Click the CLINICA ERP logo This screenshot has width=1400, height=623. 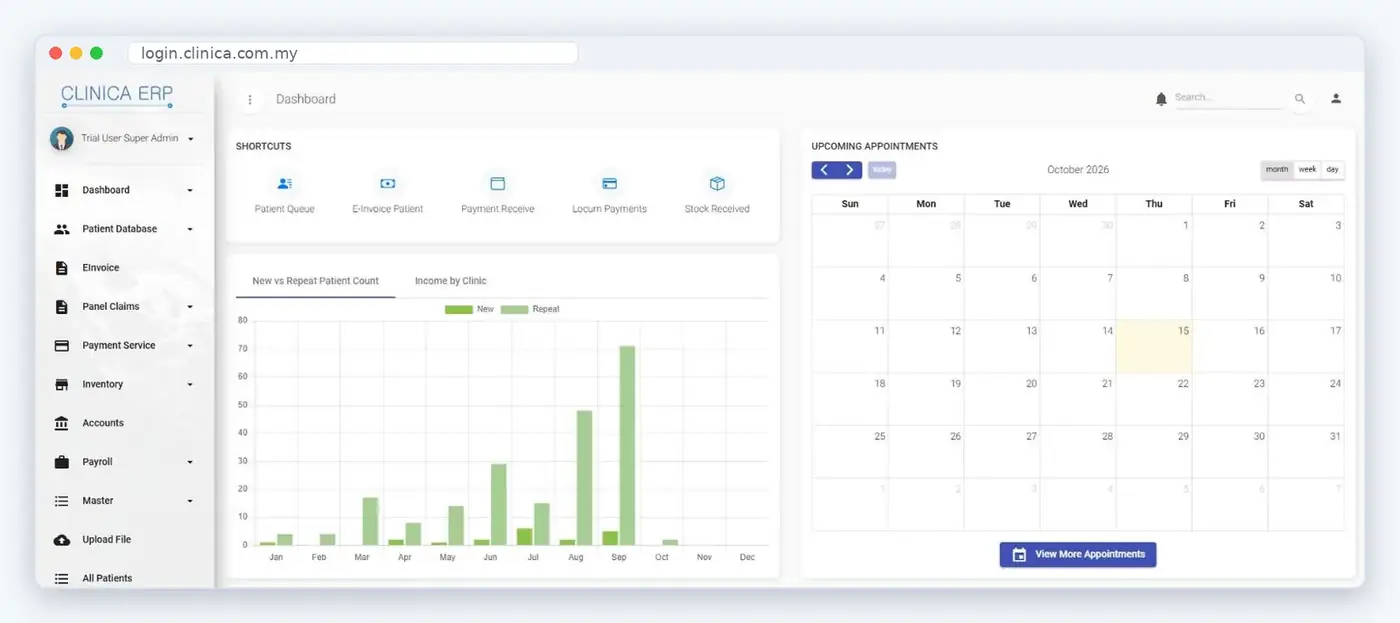click(x=117, y=95)
